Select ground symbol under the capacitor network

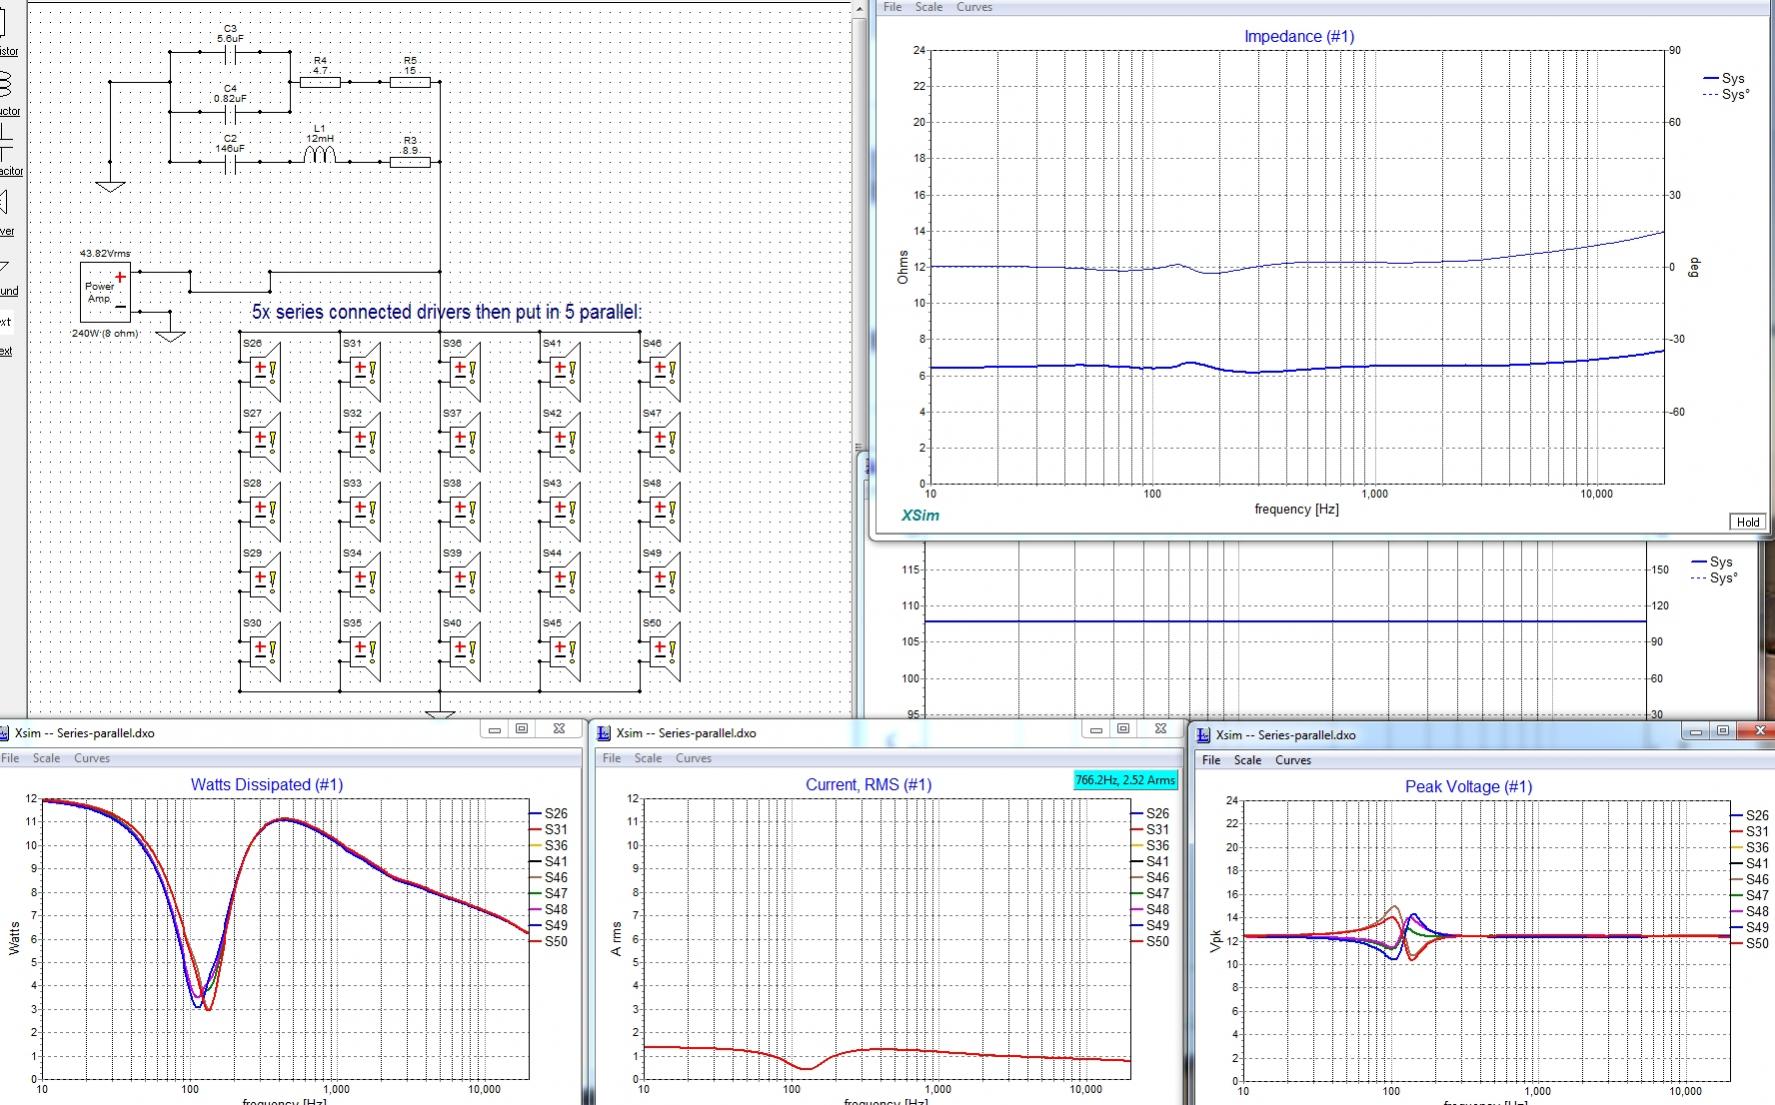coord(110,186)
